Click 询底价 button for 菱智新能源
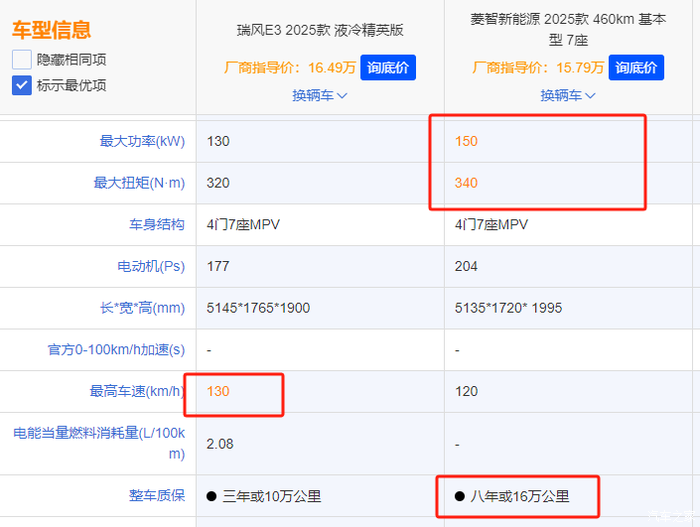Viewport: 700px width, 527px height. tap(636, 67)
